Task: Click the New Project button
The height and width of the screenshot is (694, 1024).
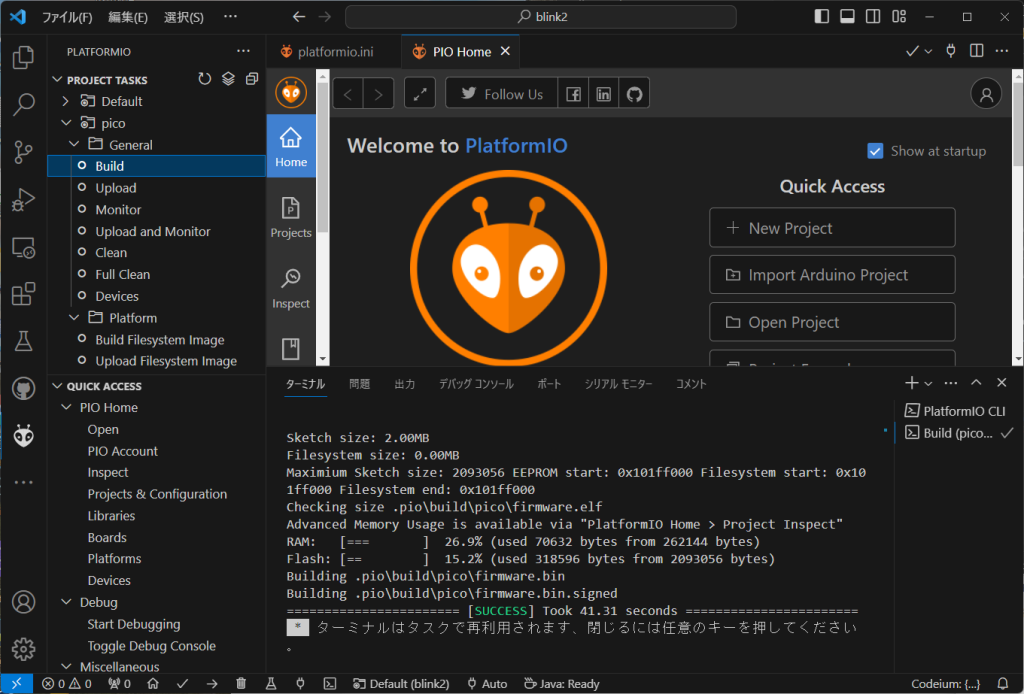Action: [x=832, y=228]
